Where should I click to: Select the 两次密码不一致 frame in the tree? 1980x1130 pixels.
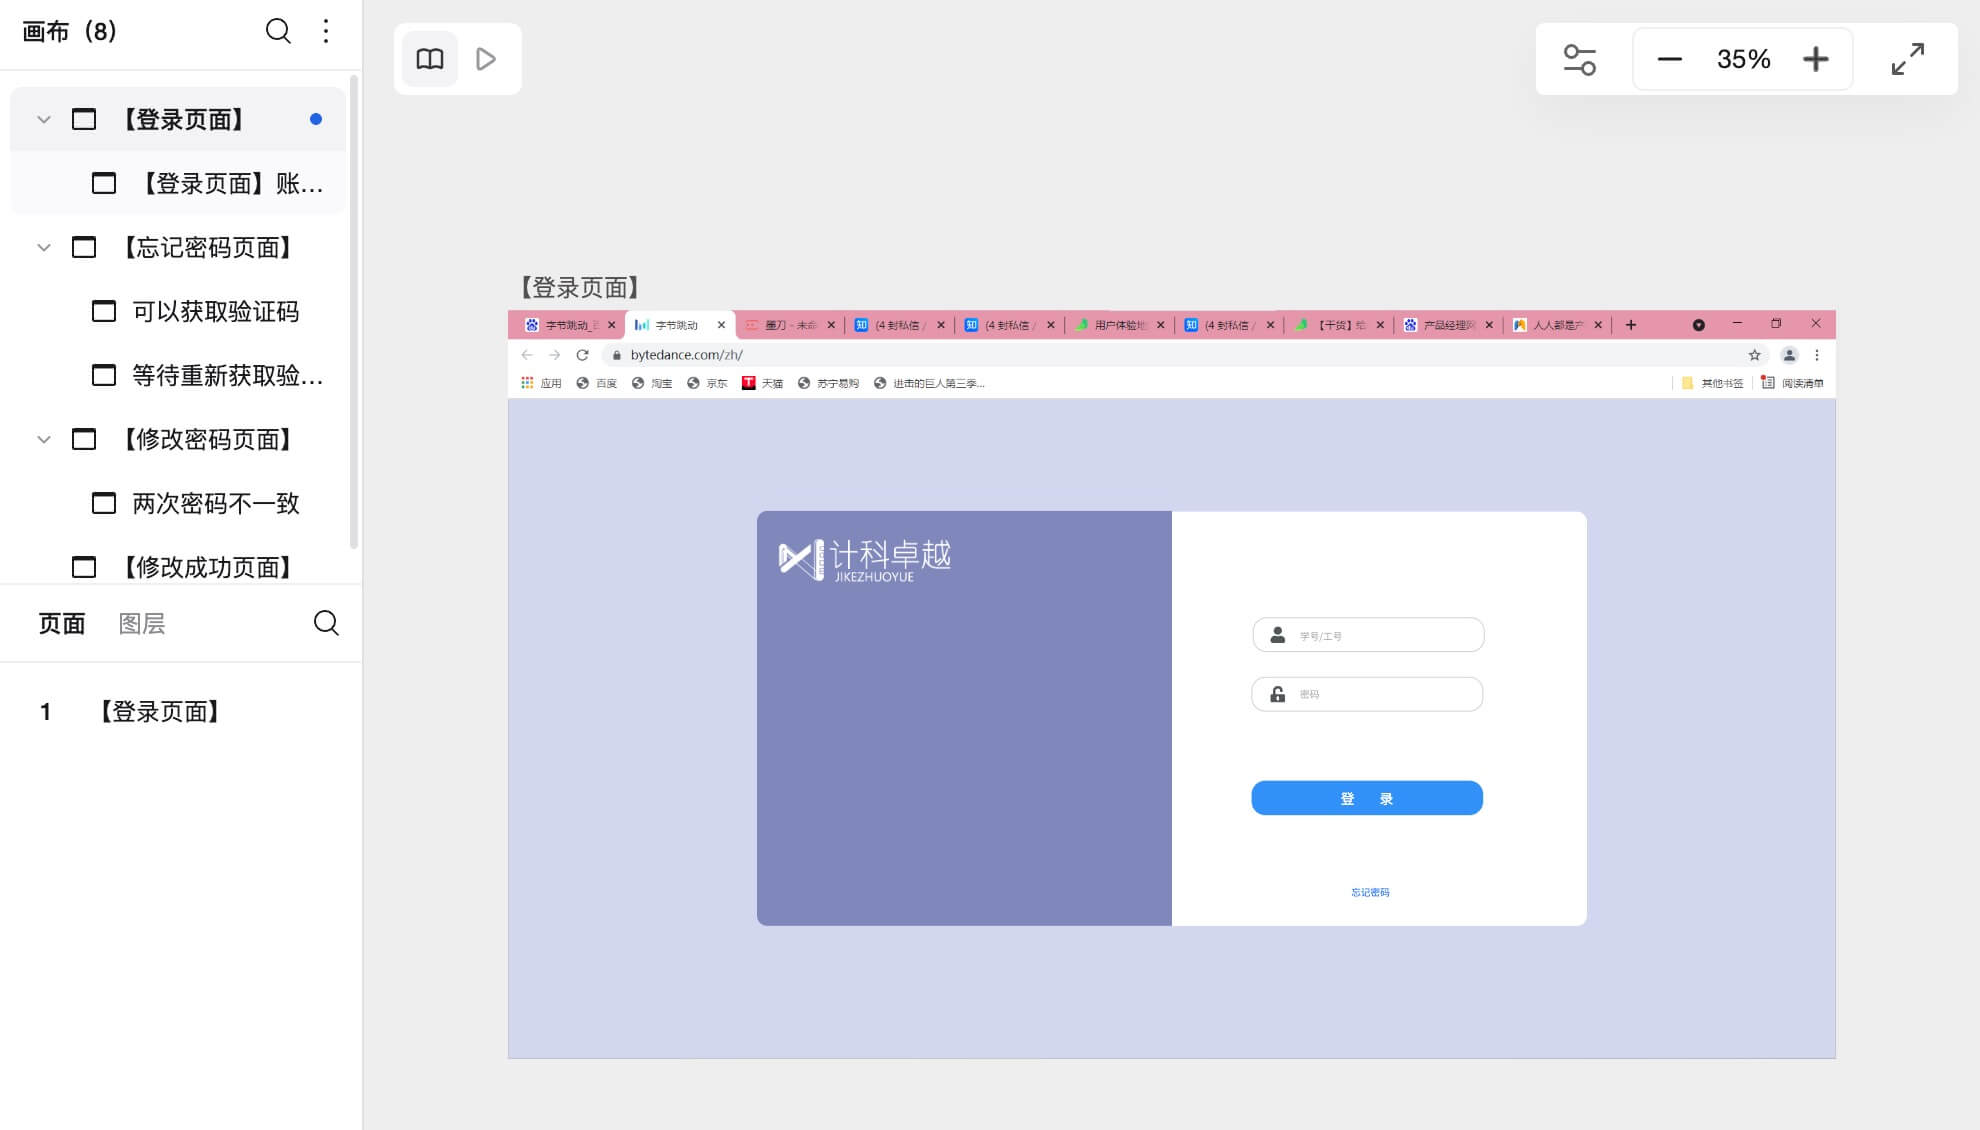213,503
